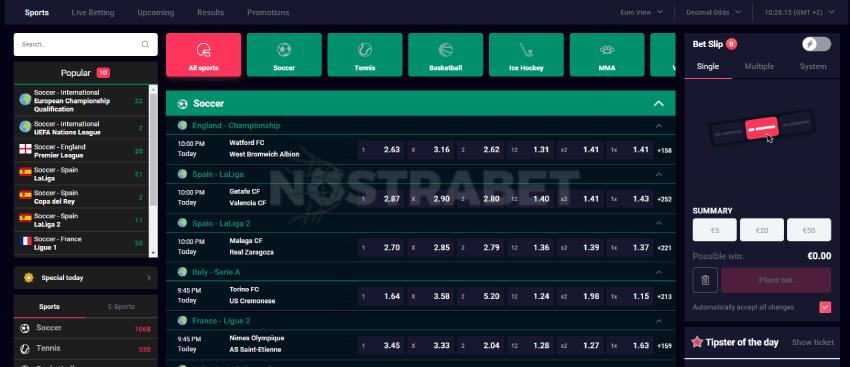
Task: Click Tennis ball icon in sports list
Action: tap(24, 349)
